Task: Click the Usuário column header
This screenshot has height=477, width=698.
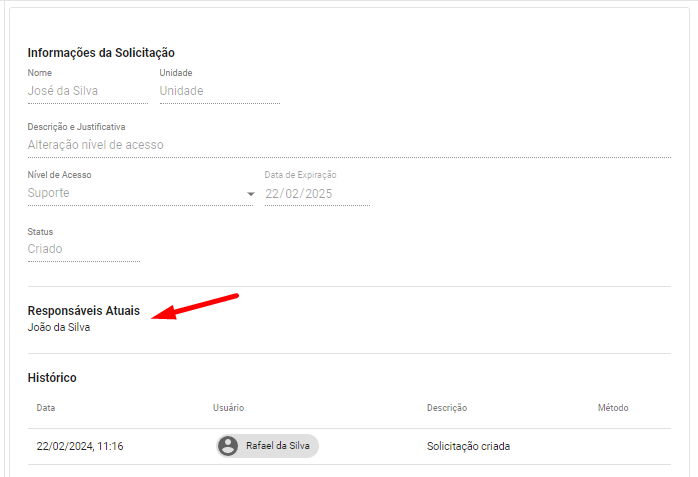Action: tap(228, 408)
